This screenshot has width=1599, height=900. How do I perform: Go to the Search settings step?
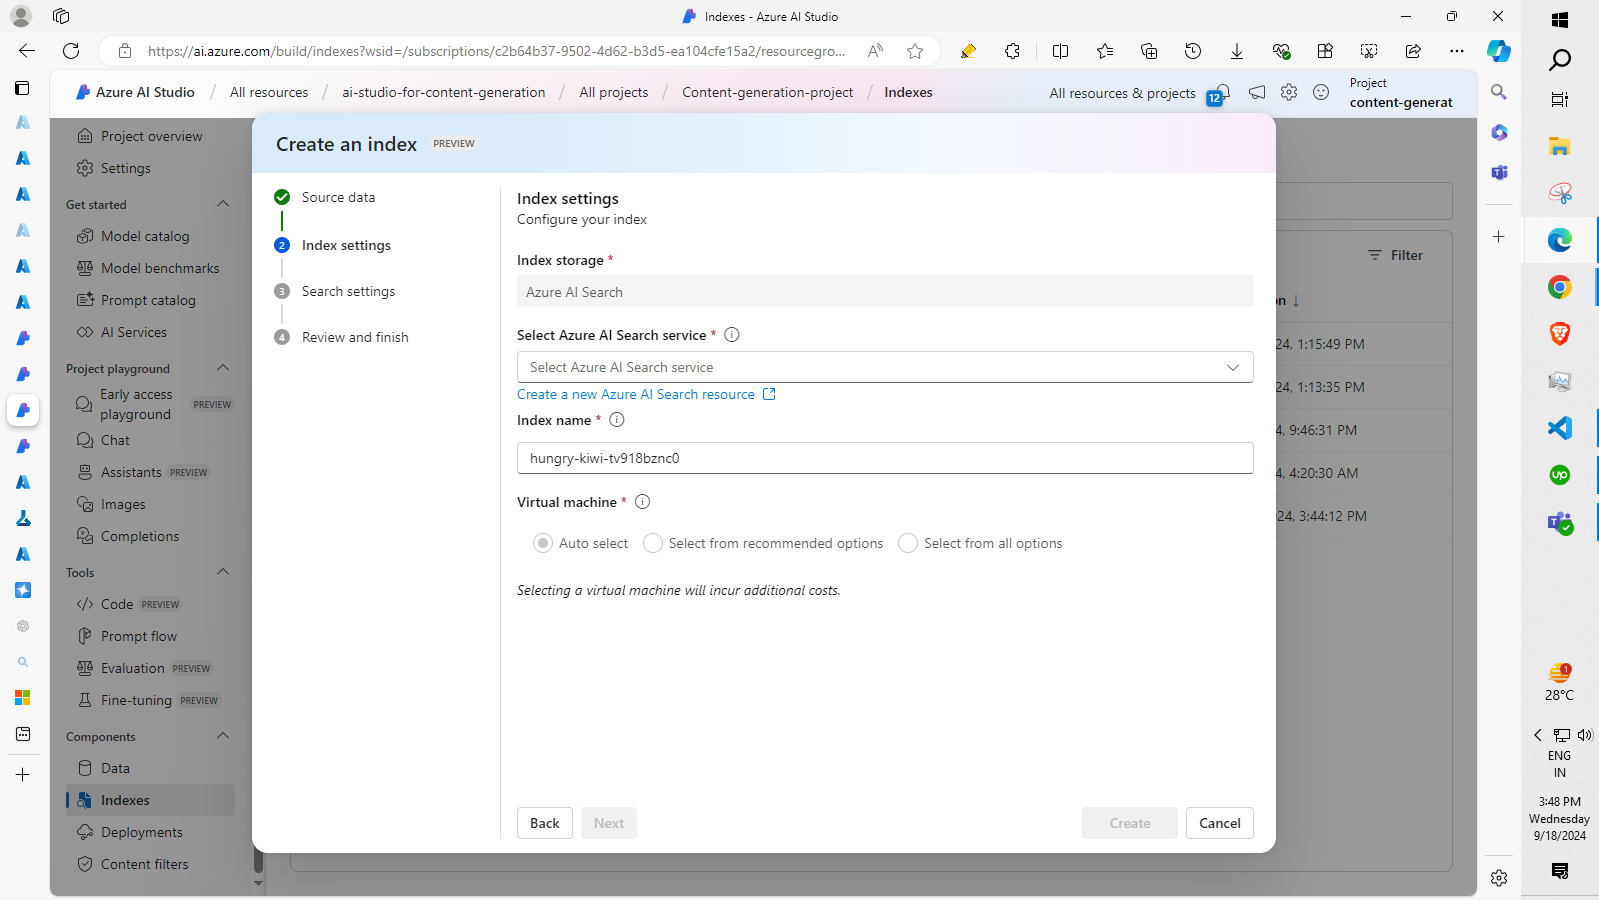coord(348,291)
